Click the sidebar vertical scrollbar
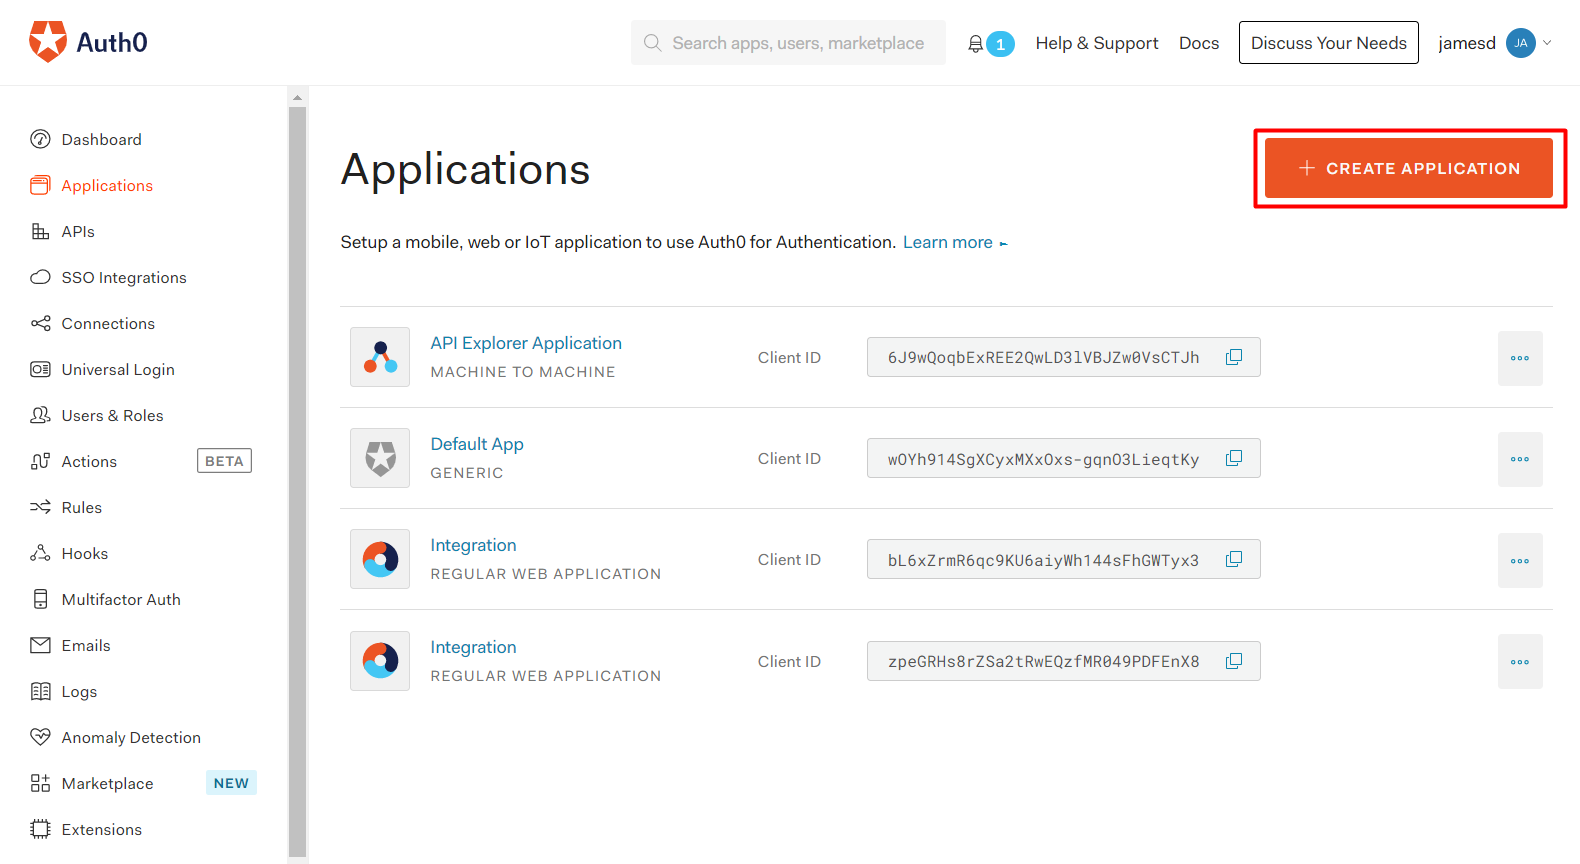This screenshot has width=1580, height=864. (297, 480)
